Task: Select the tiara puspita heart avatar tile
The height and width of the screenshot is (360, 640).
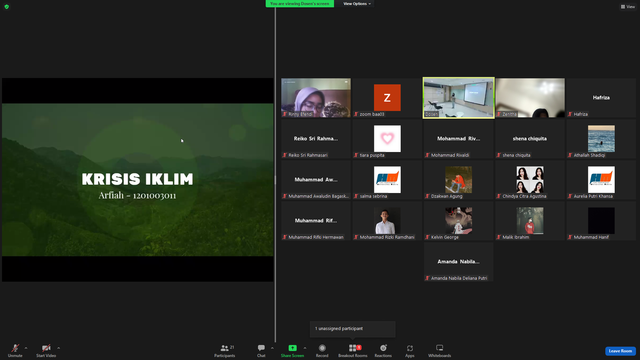Action: [x=387, y=139]
